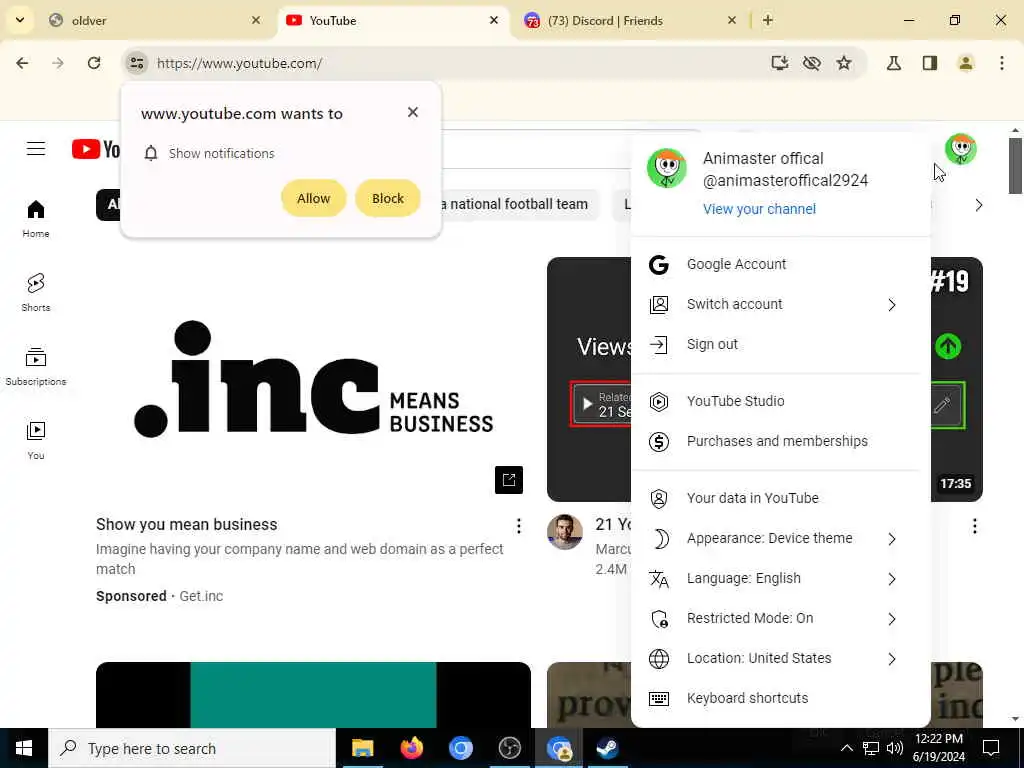The width and height of the screenshot is (1024, 768).
Task: Click the browser back arrow
Action: 22,63
